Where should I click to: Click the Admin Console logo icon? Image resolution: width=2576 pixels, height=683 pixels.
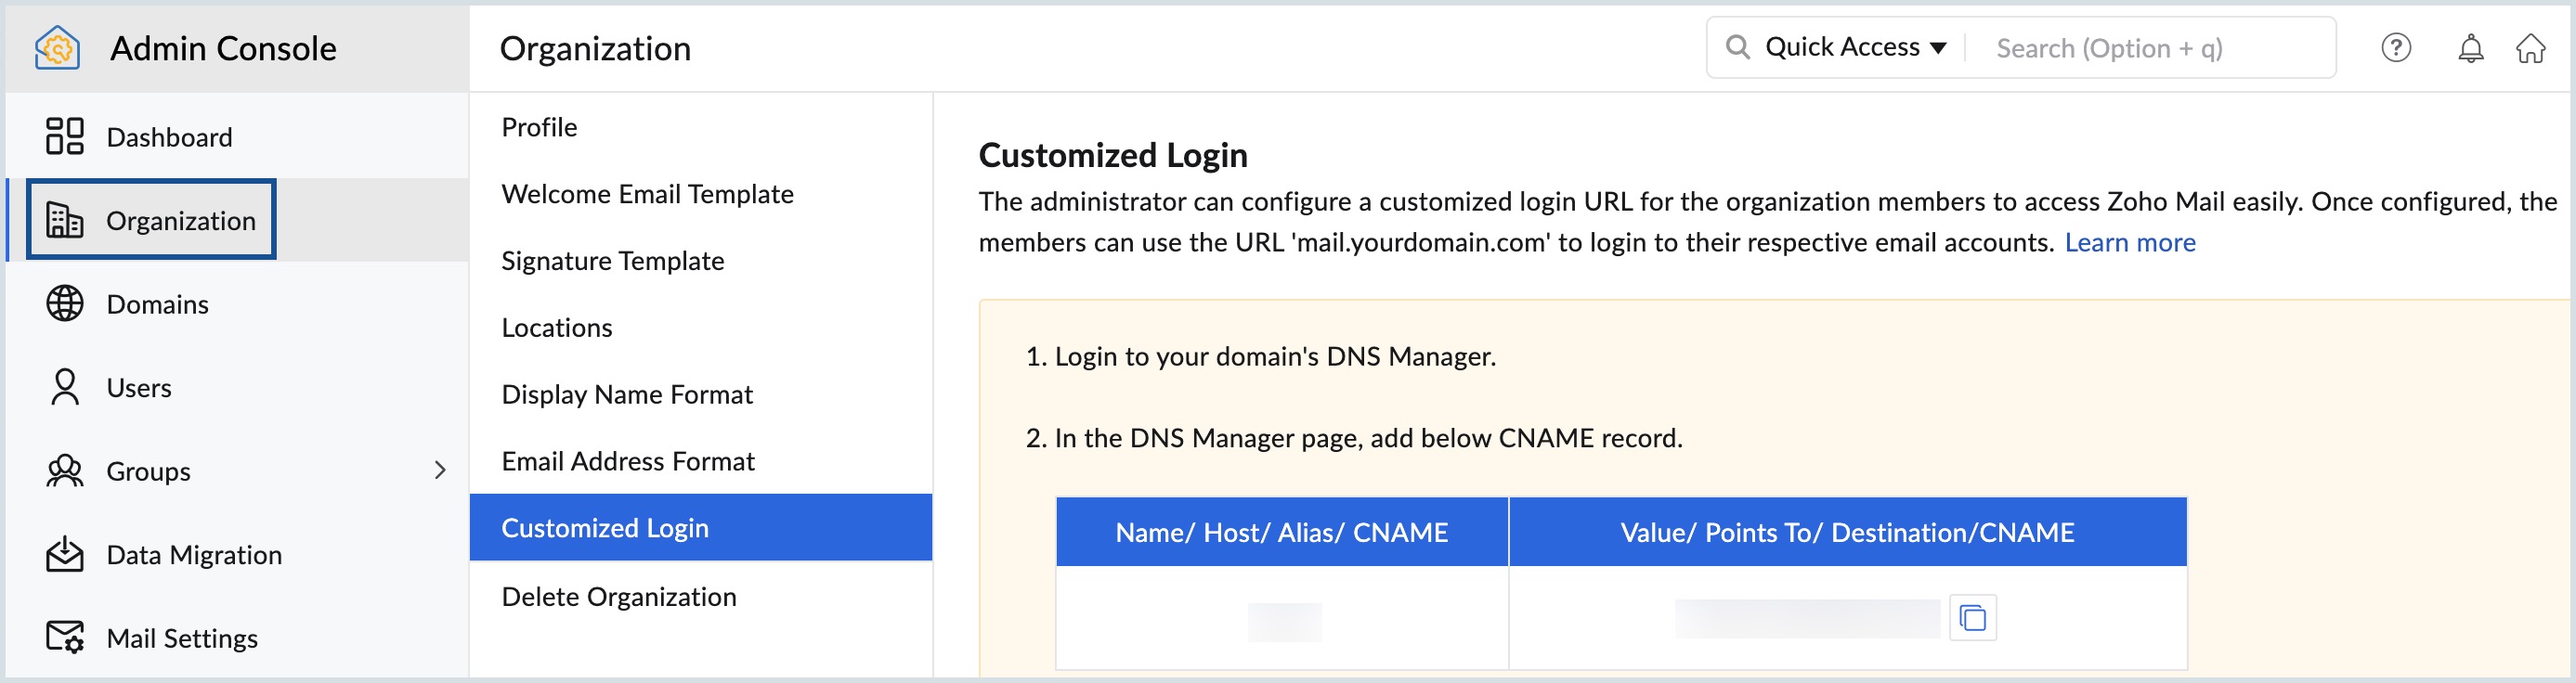point(57,48)
